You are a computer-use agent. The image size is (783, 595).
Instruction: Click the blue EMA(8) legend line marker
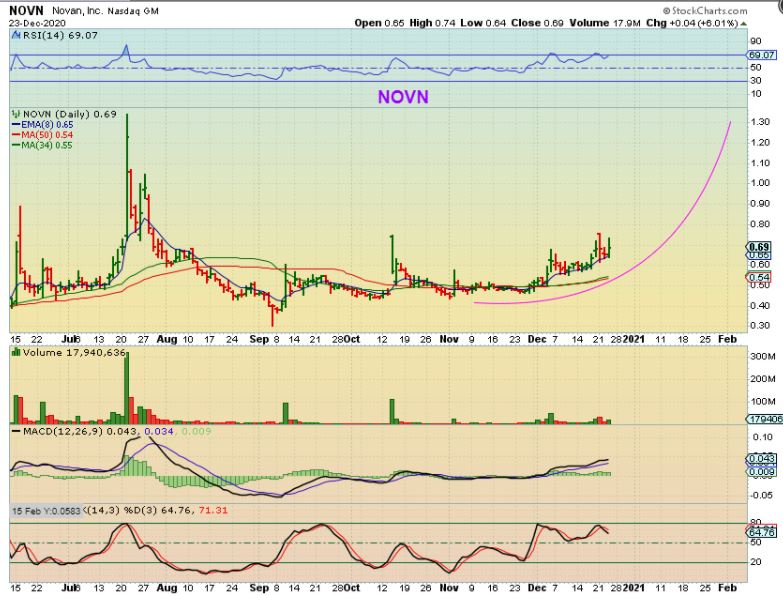pos(16,125)
